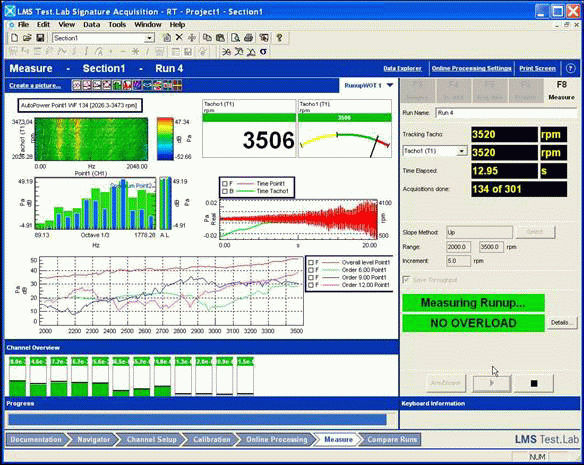Click the Range 2000.0 rpm field
The height and width of the screenshot is (465, 584).
point(458,247)
